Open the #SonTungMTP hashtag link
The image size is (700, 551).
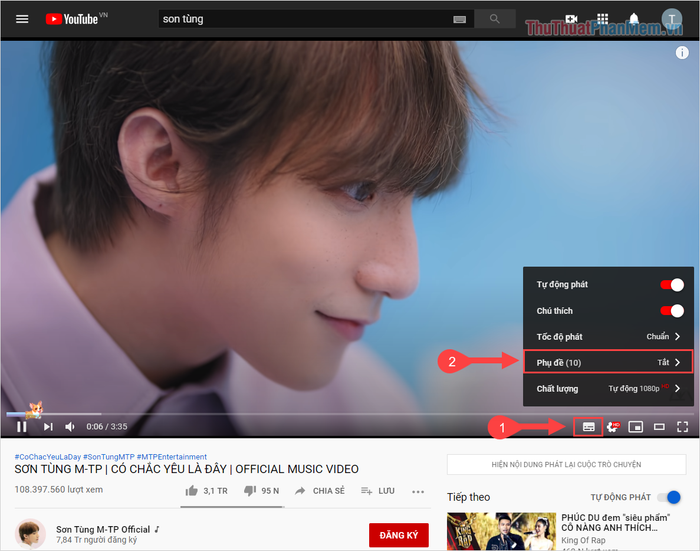(109, 457)
